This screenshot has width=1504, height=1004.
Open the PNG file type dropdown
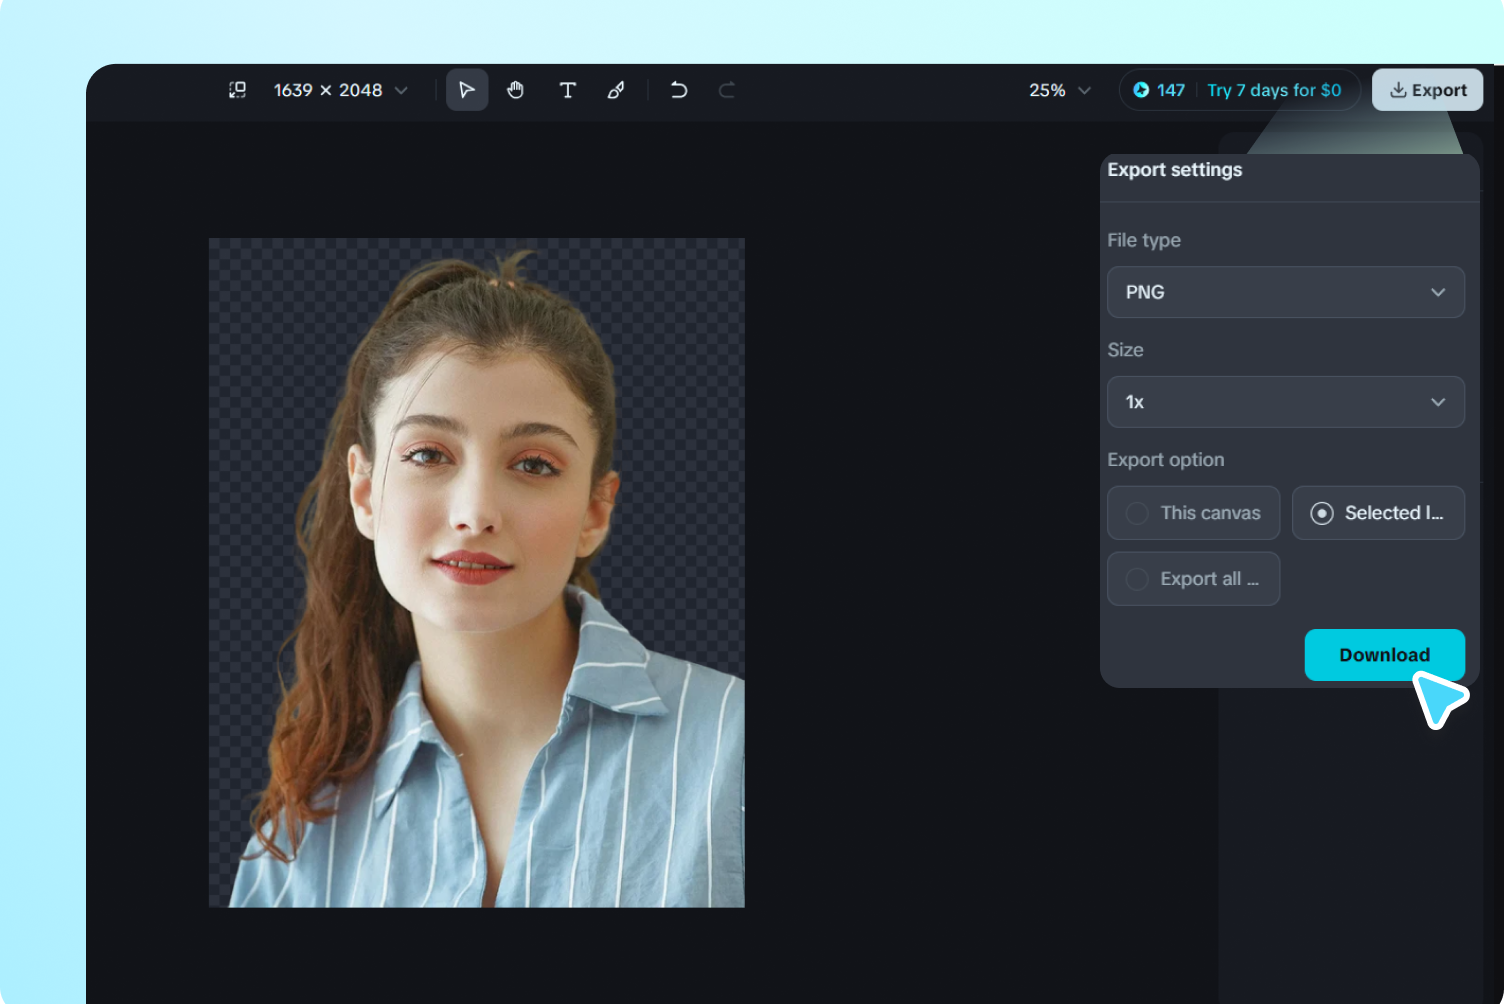coord(1286,292)
